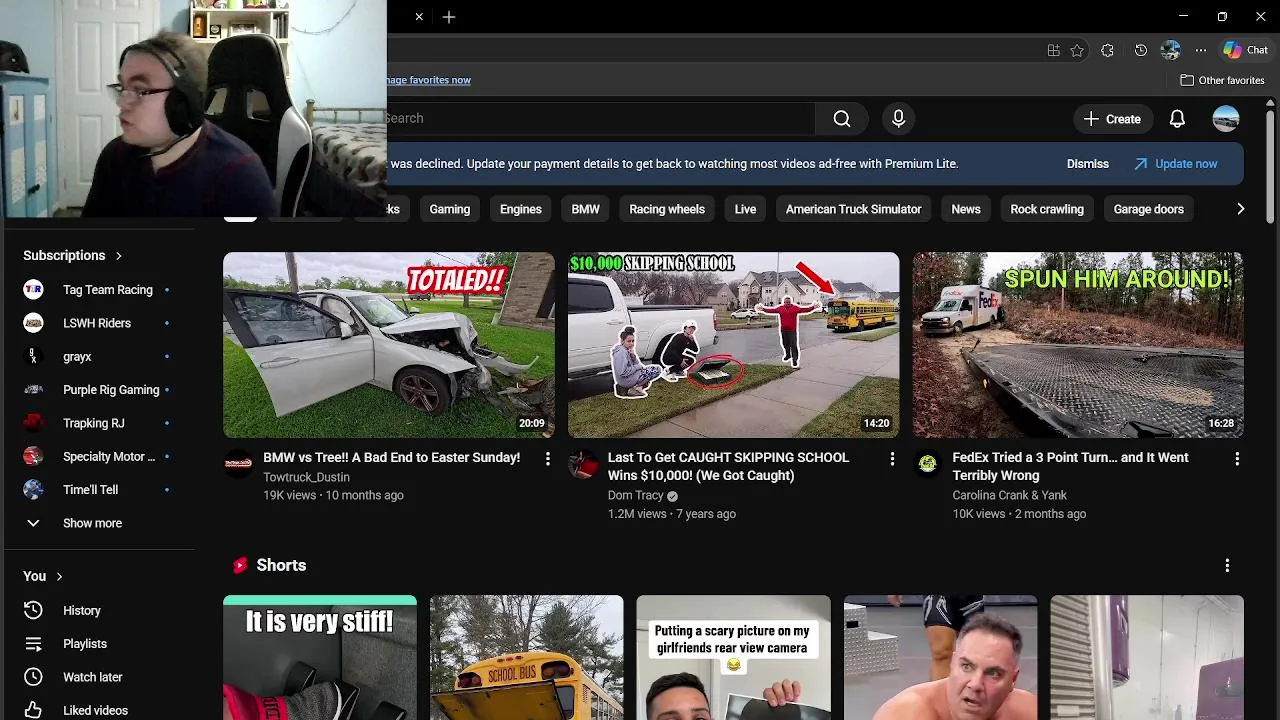
Task: Start voice search with microphone icon
Action: [x=898, y=119]
